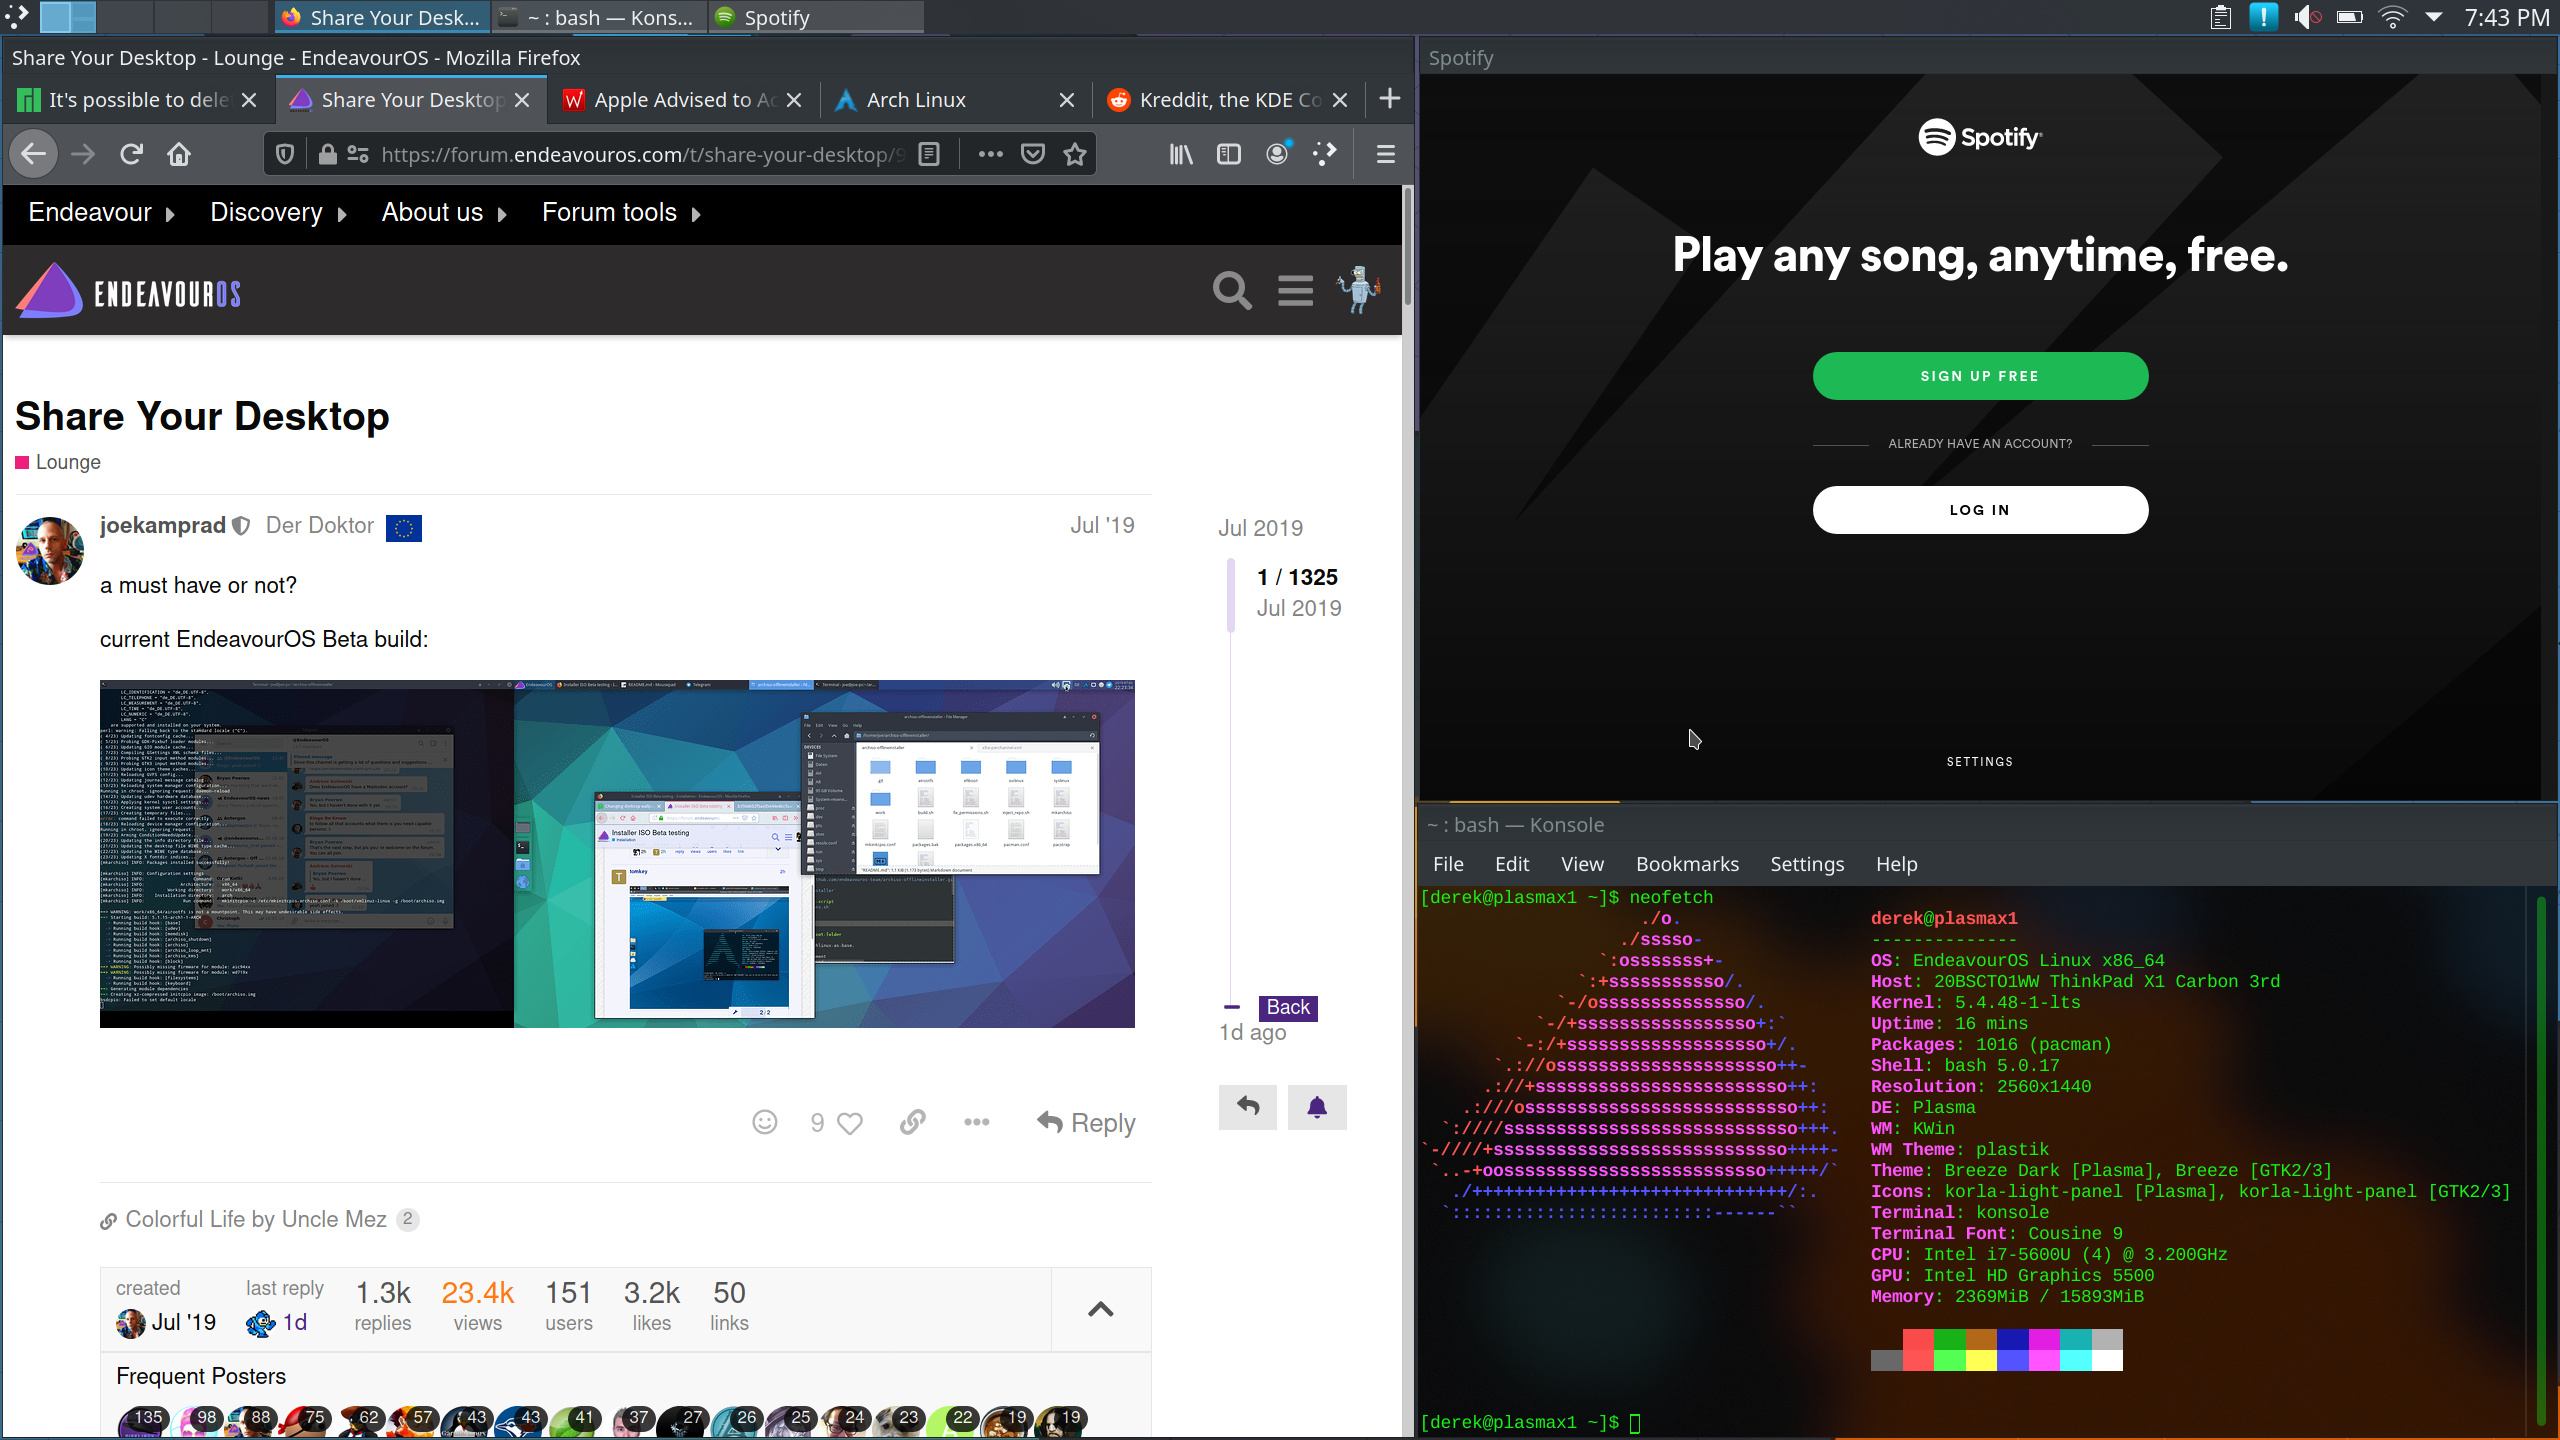Like the first post with heart
The width and height of the screenshot is (2560, 1440).
tap(849, 1123)
